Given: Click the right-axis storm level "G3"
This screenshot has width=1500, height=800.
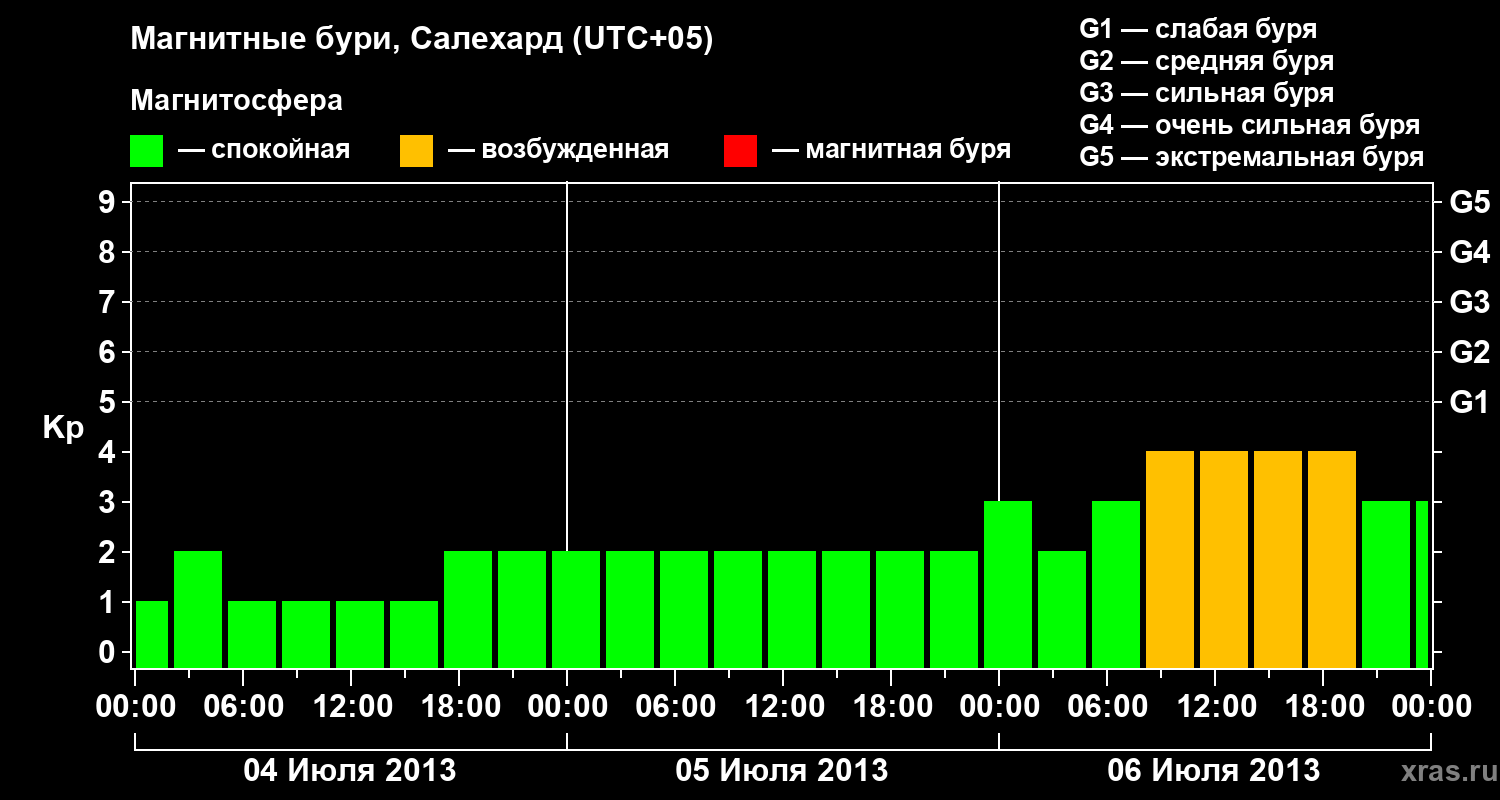Looking at the screenshot, I should pyautogui.click(x=1469, y=302).
